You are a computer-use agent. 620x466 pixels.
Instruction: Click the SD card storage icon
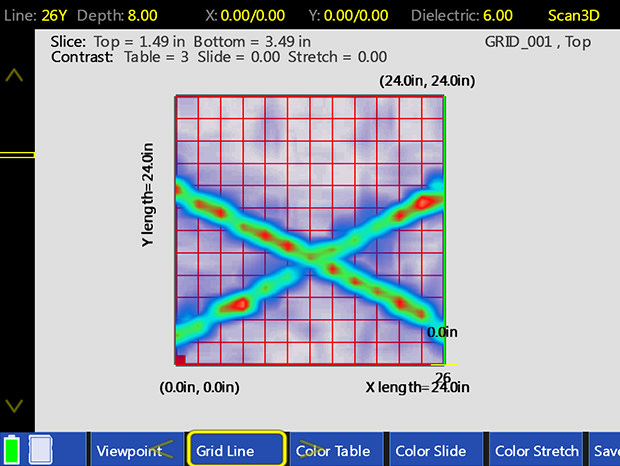click(x=41, y=449)
